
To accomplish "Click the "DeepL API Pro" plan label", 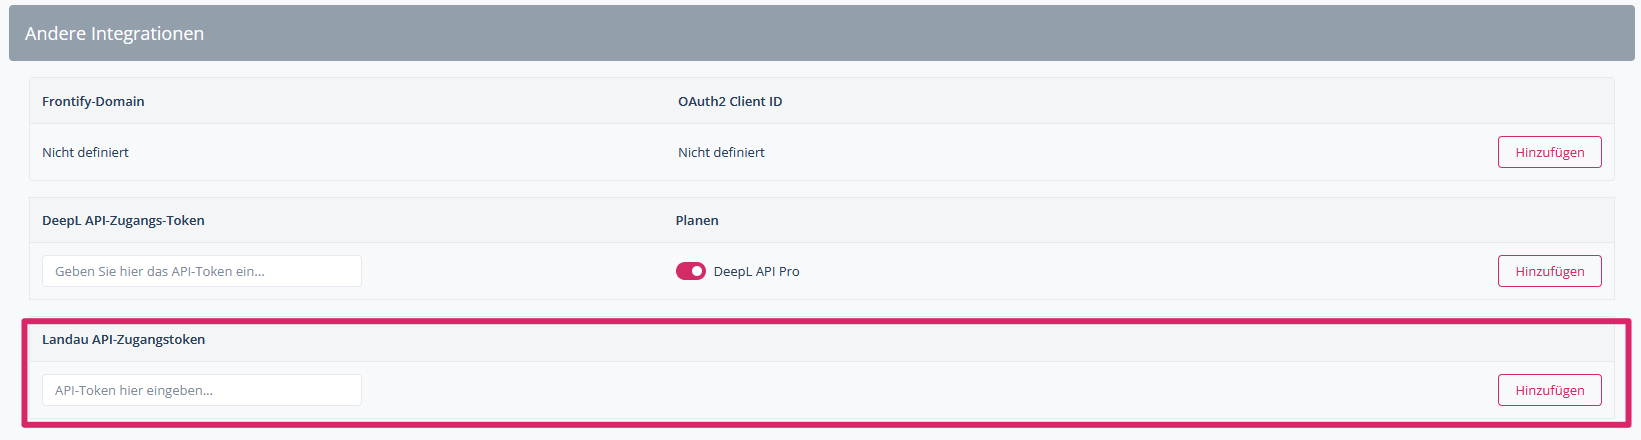I will point(756,271).
